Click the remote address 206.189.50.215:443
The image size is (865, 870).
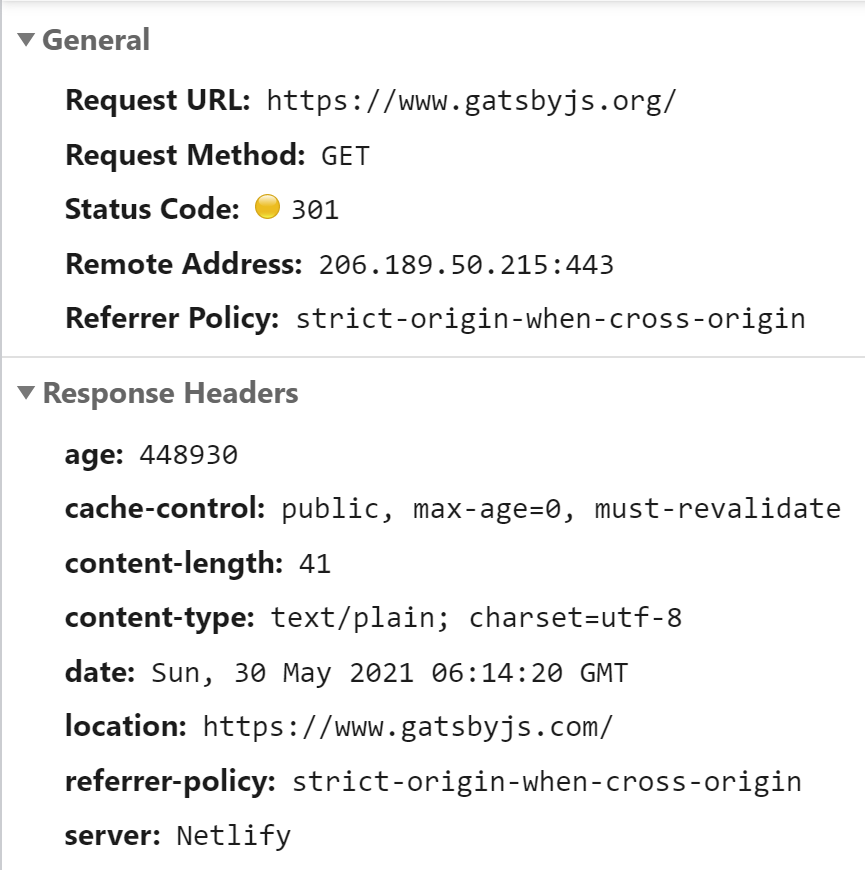[x=466, y=264]
